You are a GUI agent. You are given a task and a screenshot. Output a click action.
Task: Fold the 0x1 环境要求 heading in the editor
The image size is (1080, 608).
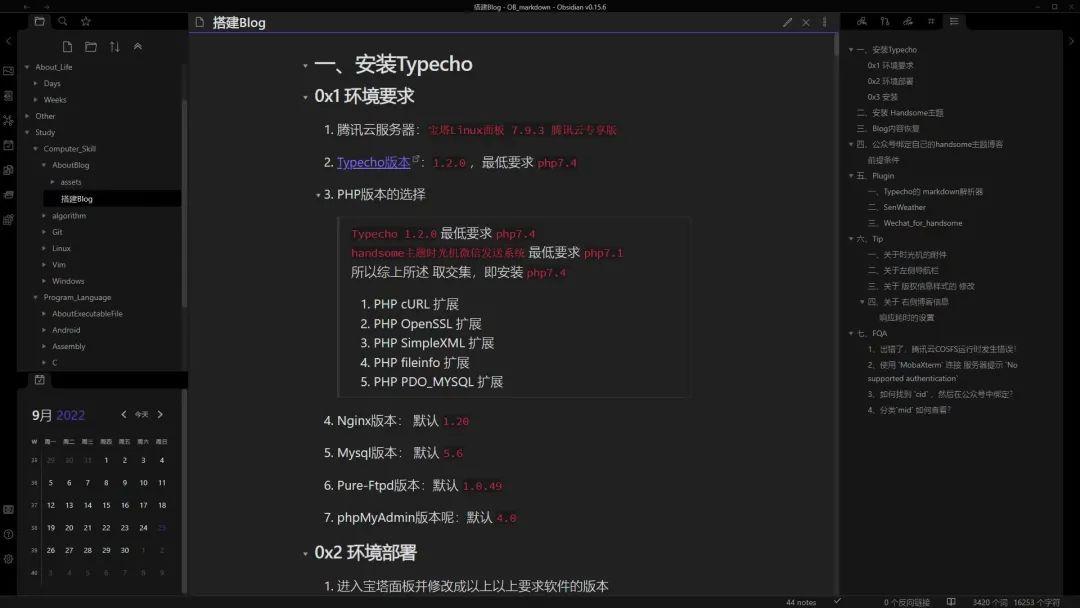pyautogui.click(x=305, y=98)
